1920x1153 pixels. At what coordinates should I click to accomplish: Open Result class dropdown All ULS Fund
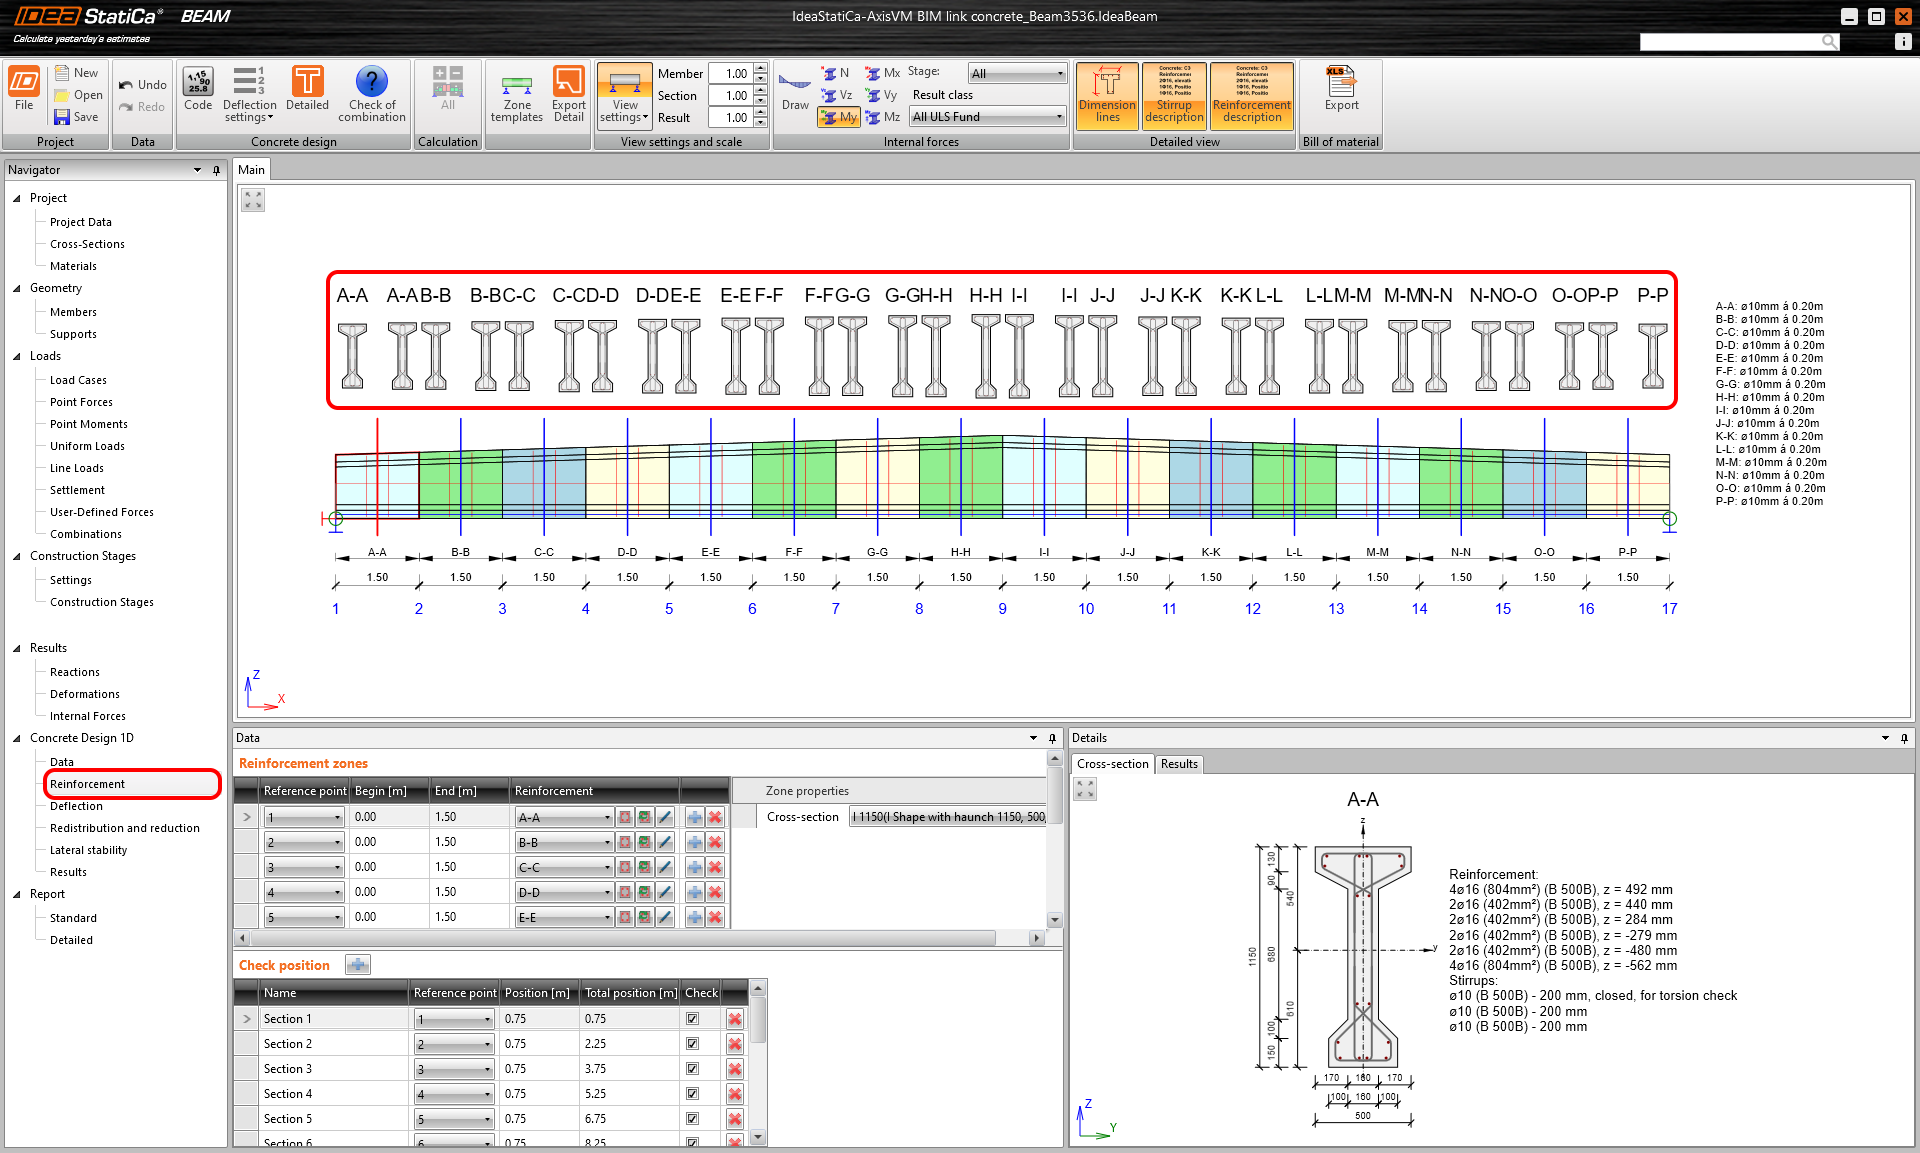(x=986, y=117)
